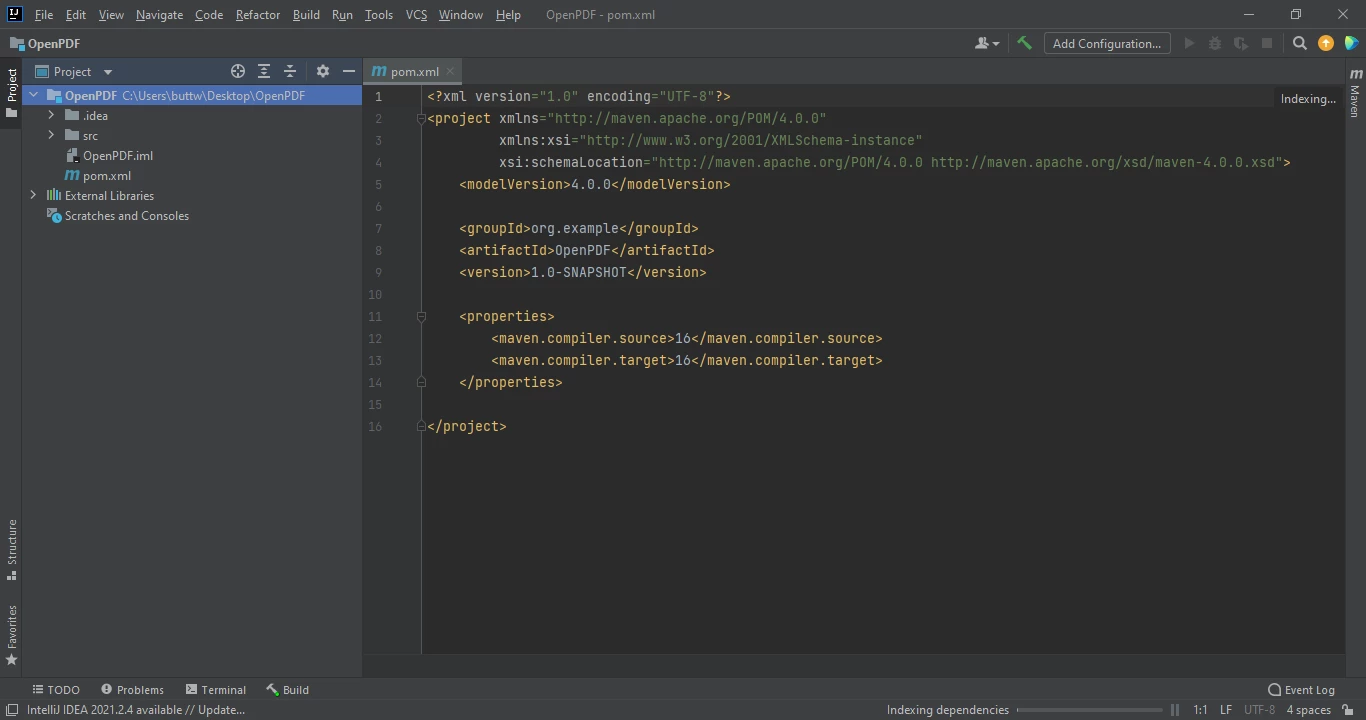Screen dimensions: 1366x720
Task: Pause the indexing progress
Action: (x=1175, y=710)
